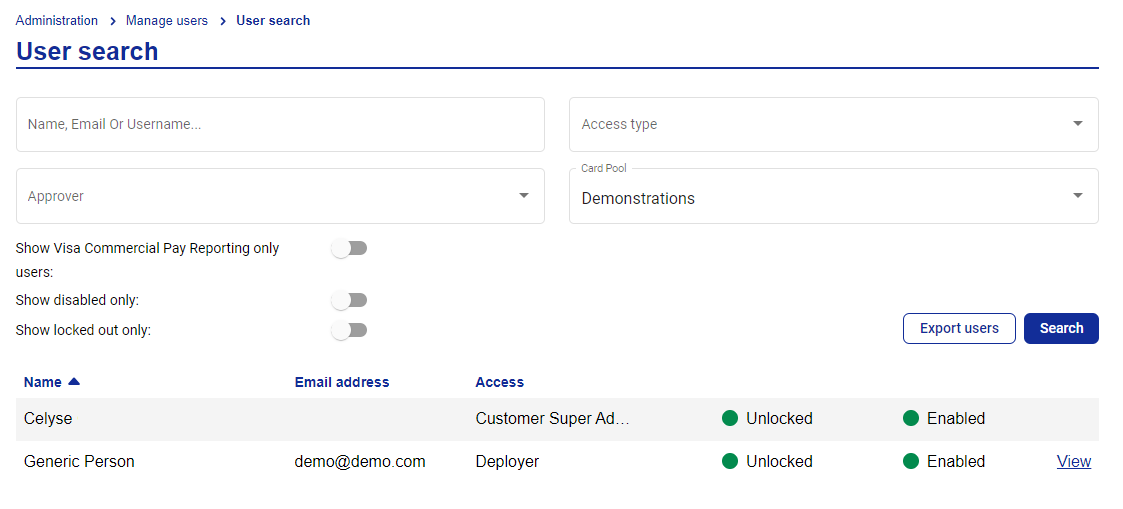Image resolution: width=1123 pixels, height=509 pixels.
Task: Click the User search page heading
Action: point(87,52)
